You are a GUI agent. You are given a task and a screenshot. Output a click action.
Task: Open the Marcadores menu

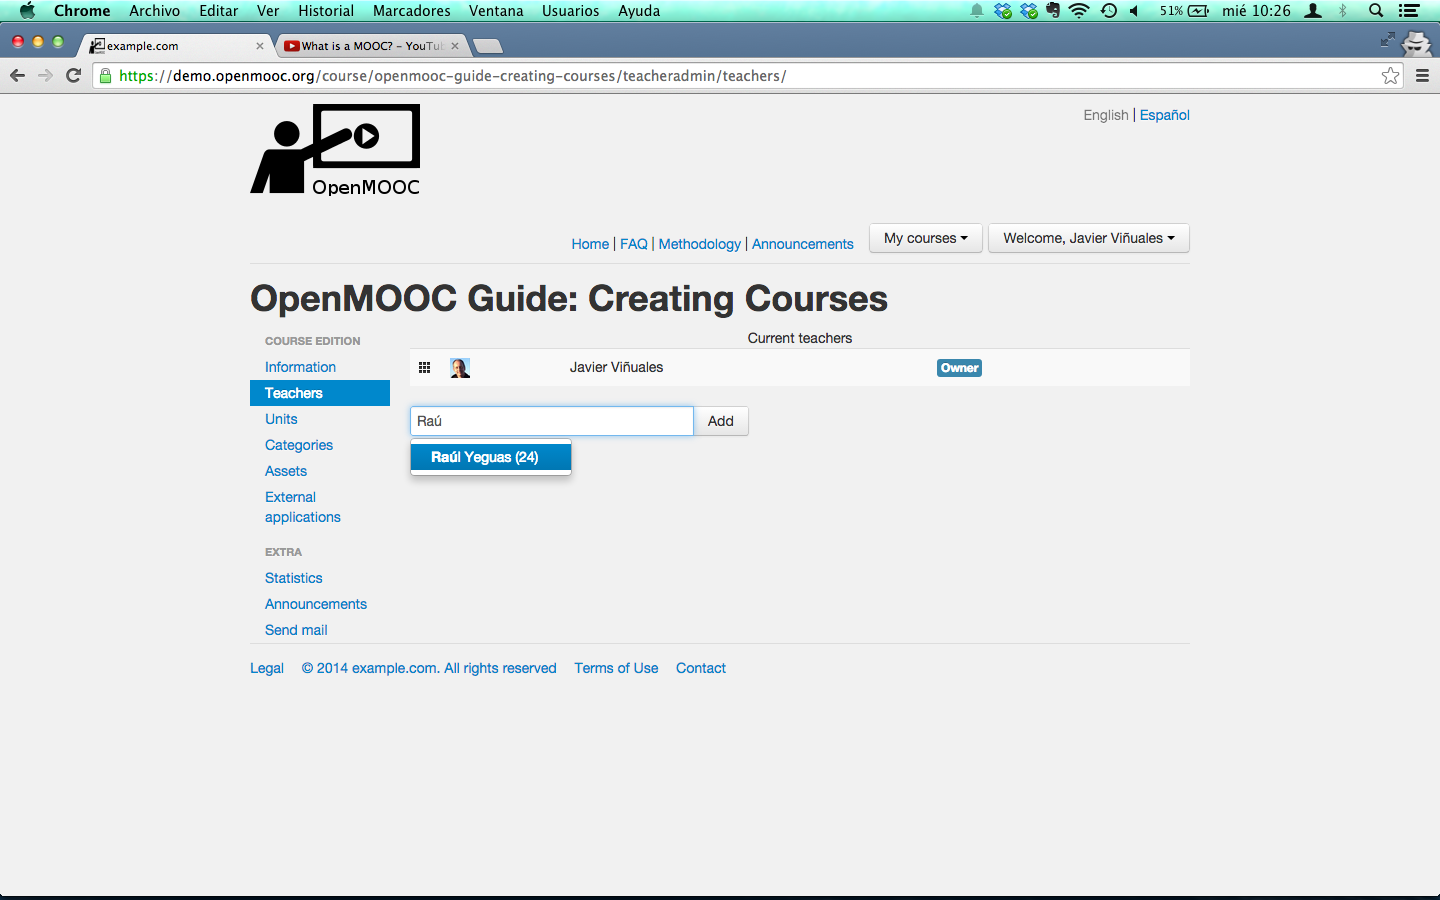pyautogui.click(x=412, y=11)
